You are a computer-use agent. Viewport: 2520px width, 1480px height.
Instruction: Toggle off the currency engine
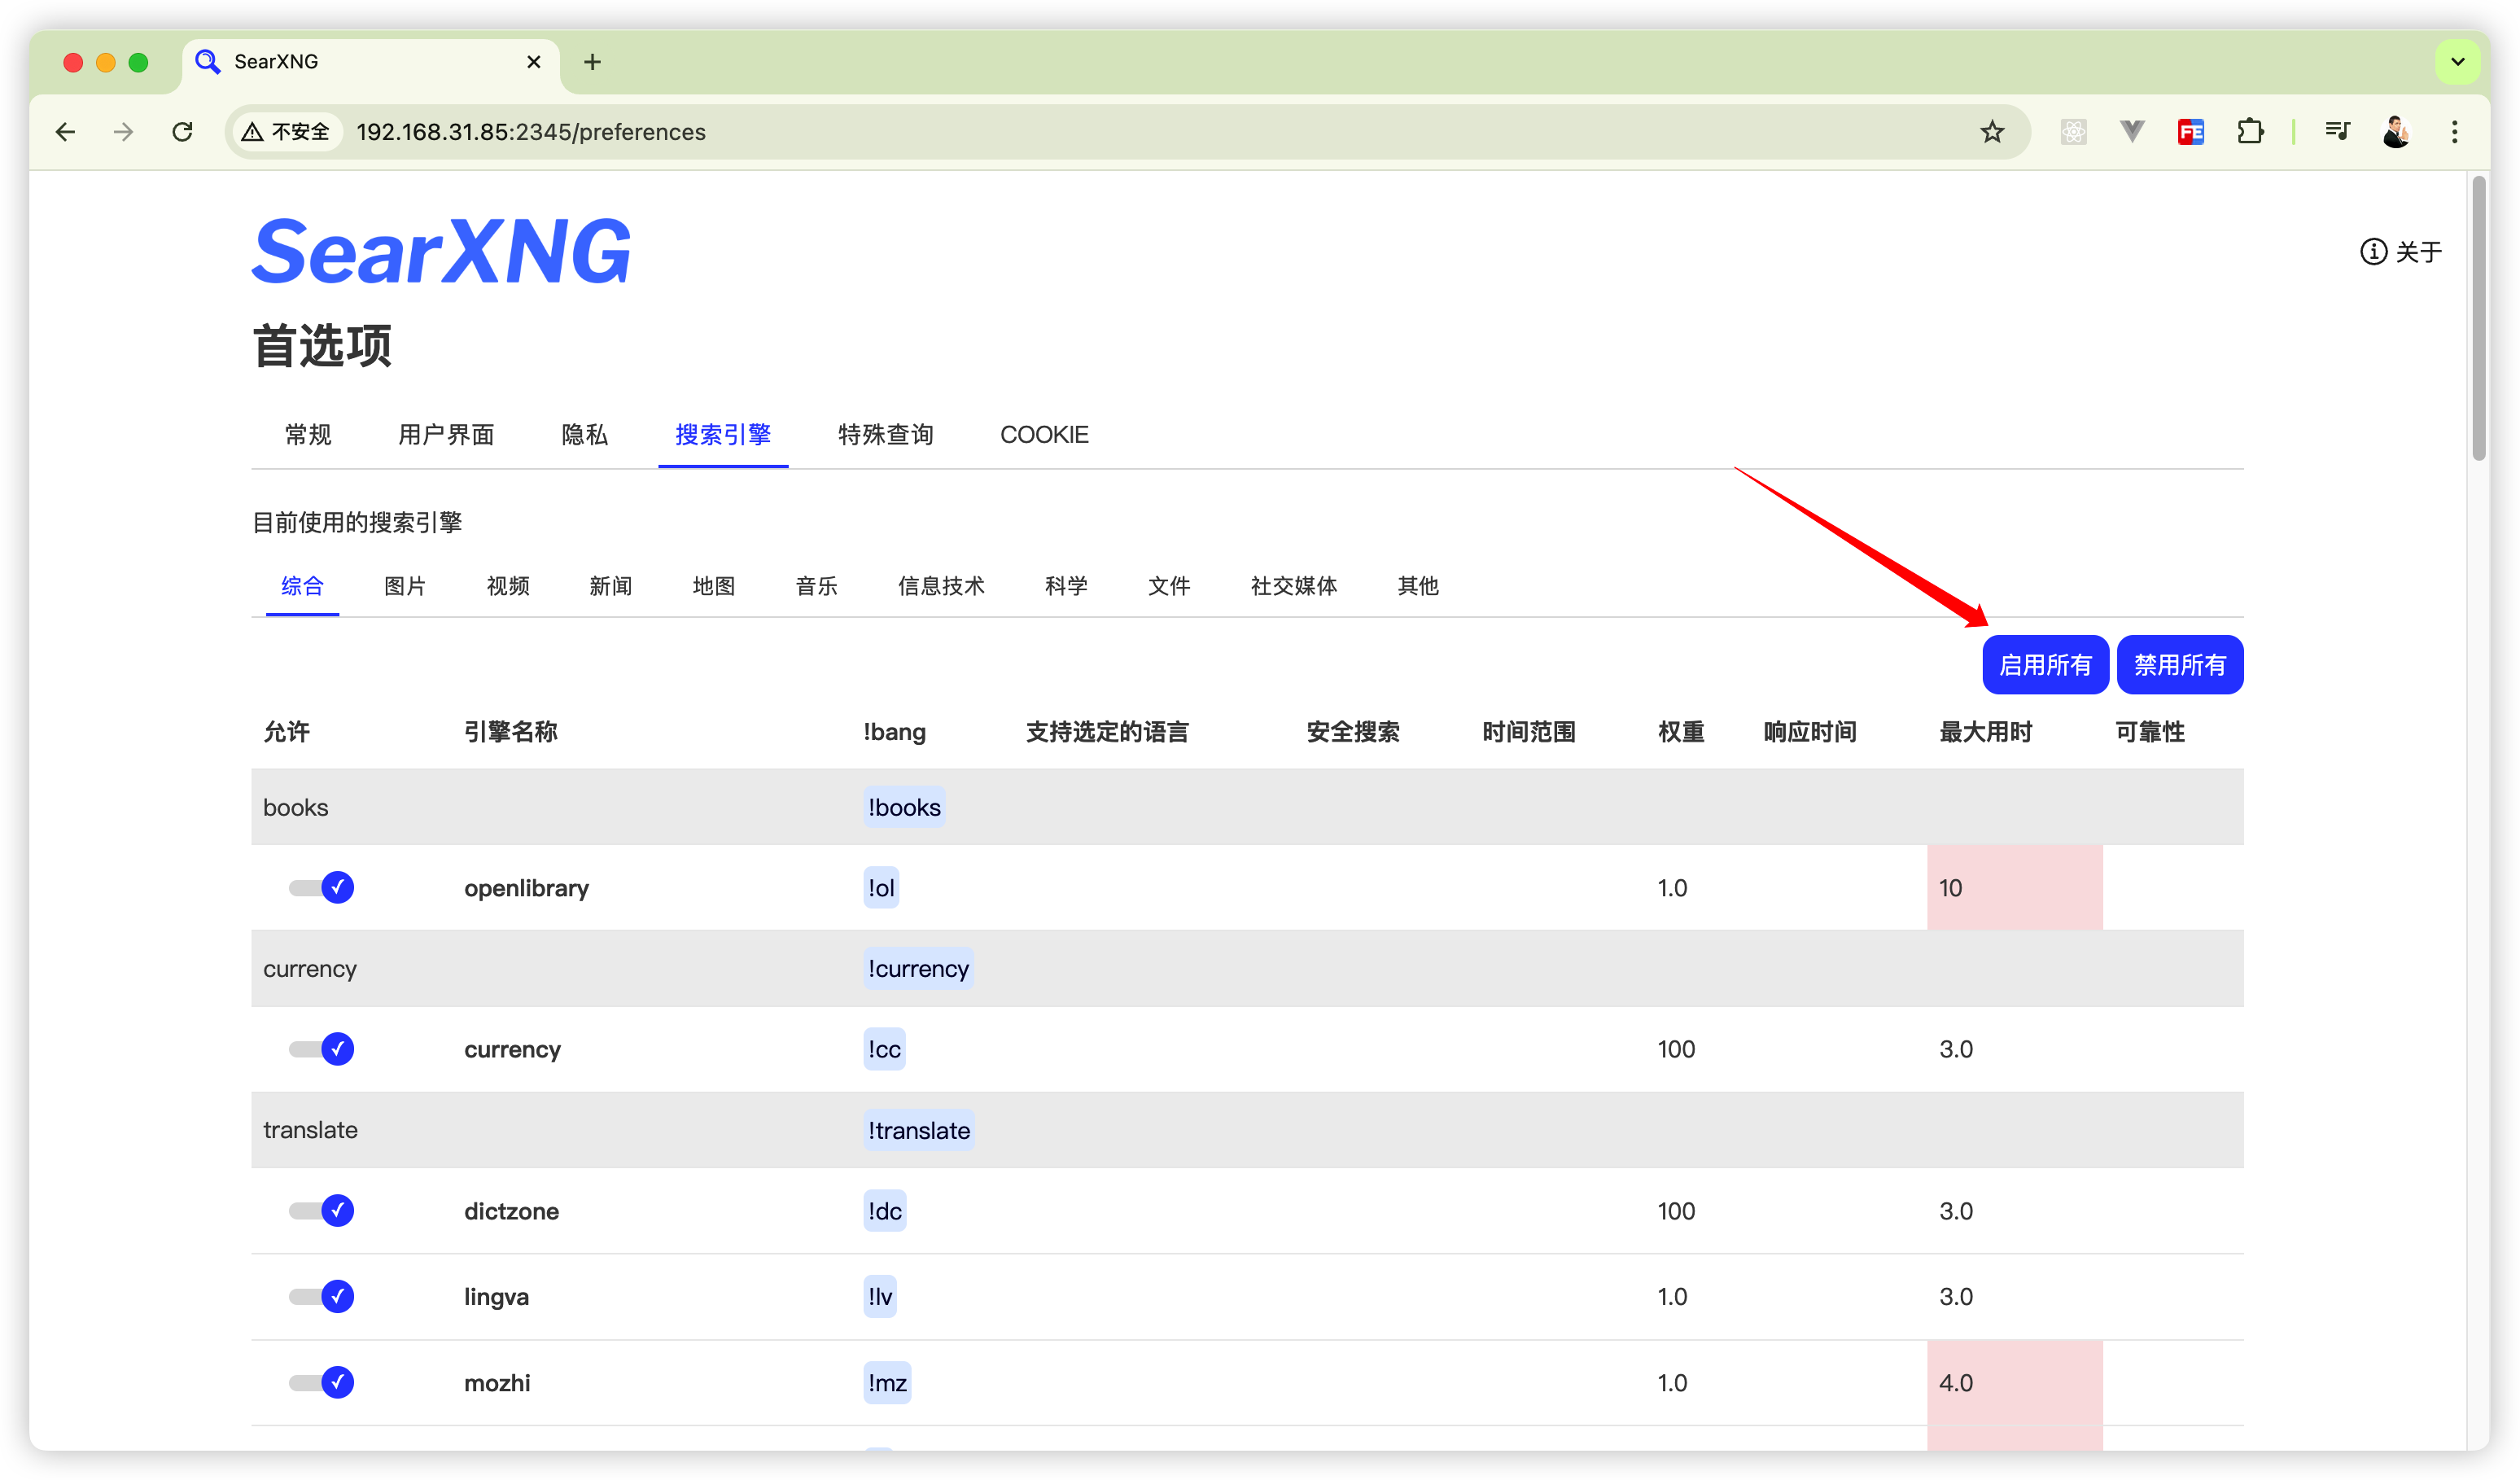point(322,1049)
